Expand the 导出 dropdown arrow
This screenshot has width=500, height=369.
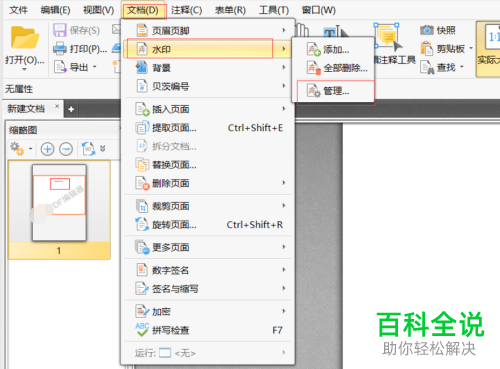point(95,67)
